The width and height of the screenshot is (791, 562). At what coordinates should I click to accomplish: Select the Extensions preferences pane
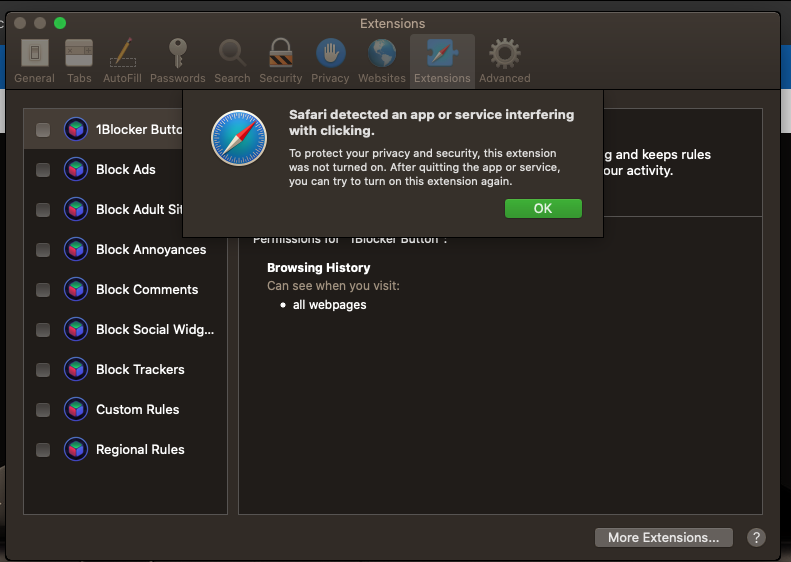pyautogui.click(x=442, y=61)
